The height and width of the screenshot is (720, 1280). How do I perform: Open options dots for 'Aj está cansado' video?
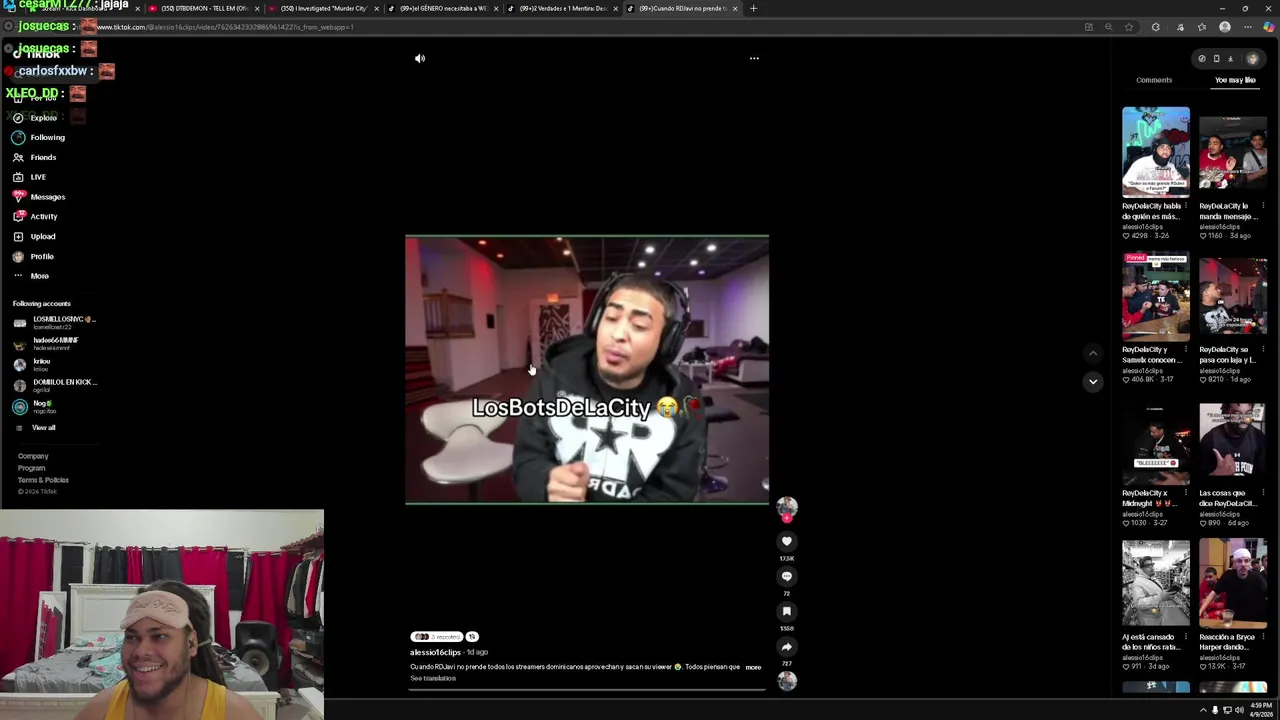(x=1186, y=637)
